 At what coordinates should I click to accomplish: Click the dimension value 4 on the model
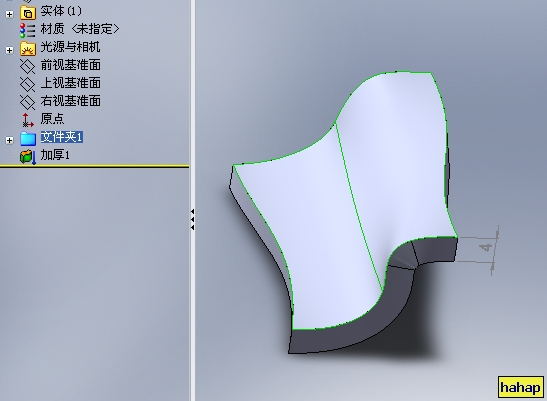(486, 247)
